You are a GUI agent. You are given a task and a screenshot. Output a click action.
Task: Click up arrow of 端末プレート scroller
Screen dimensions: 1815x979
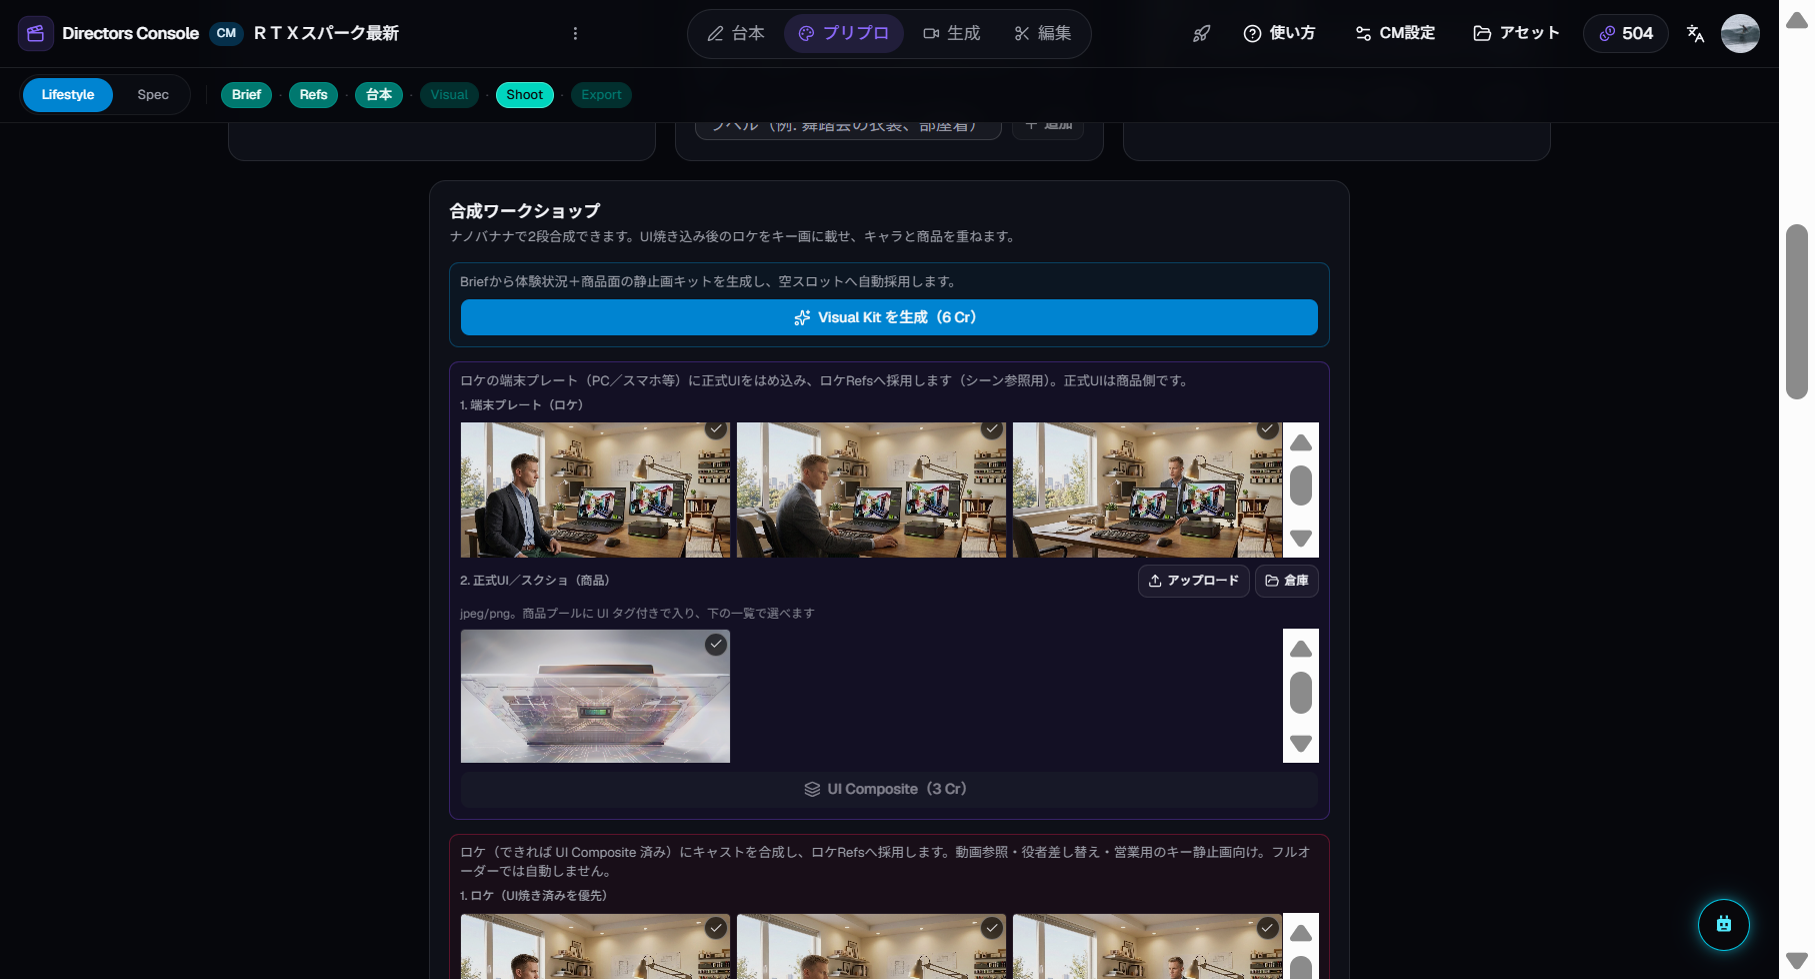(x=1301, y=443)
